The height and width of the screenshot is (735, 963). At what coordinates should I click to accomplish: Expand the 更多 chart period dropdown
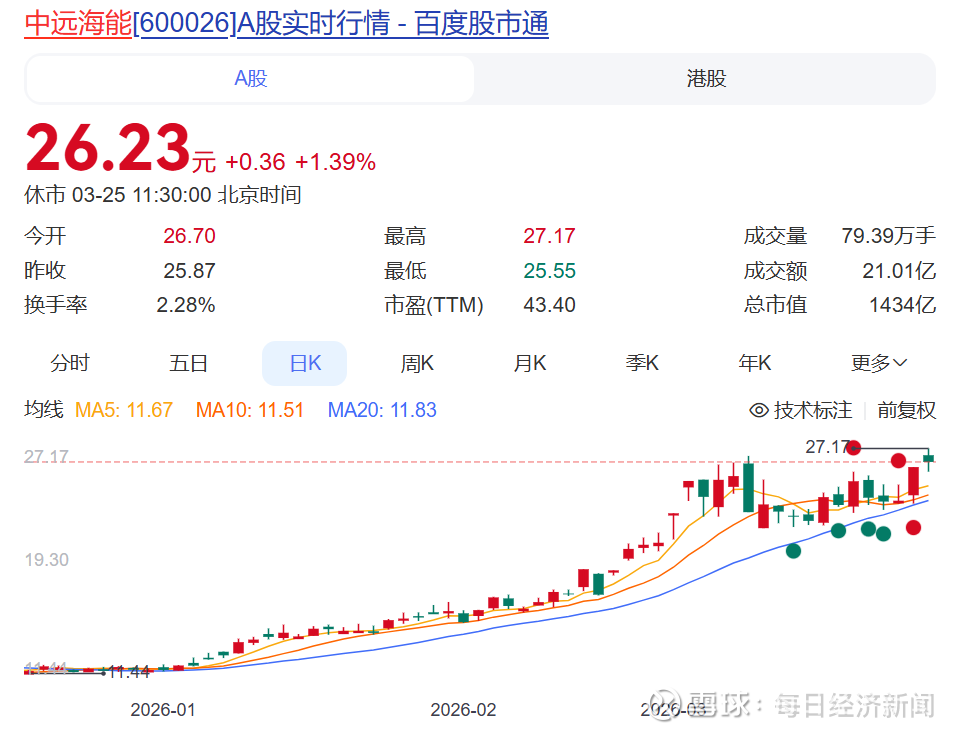pos(878,363)
